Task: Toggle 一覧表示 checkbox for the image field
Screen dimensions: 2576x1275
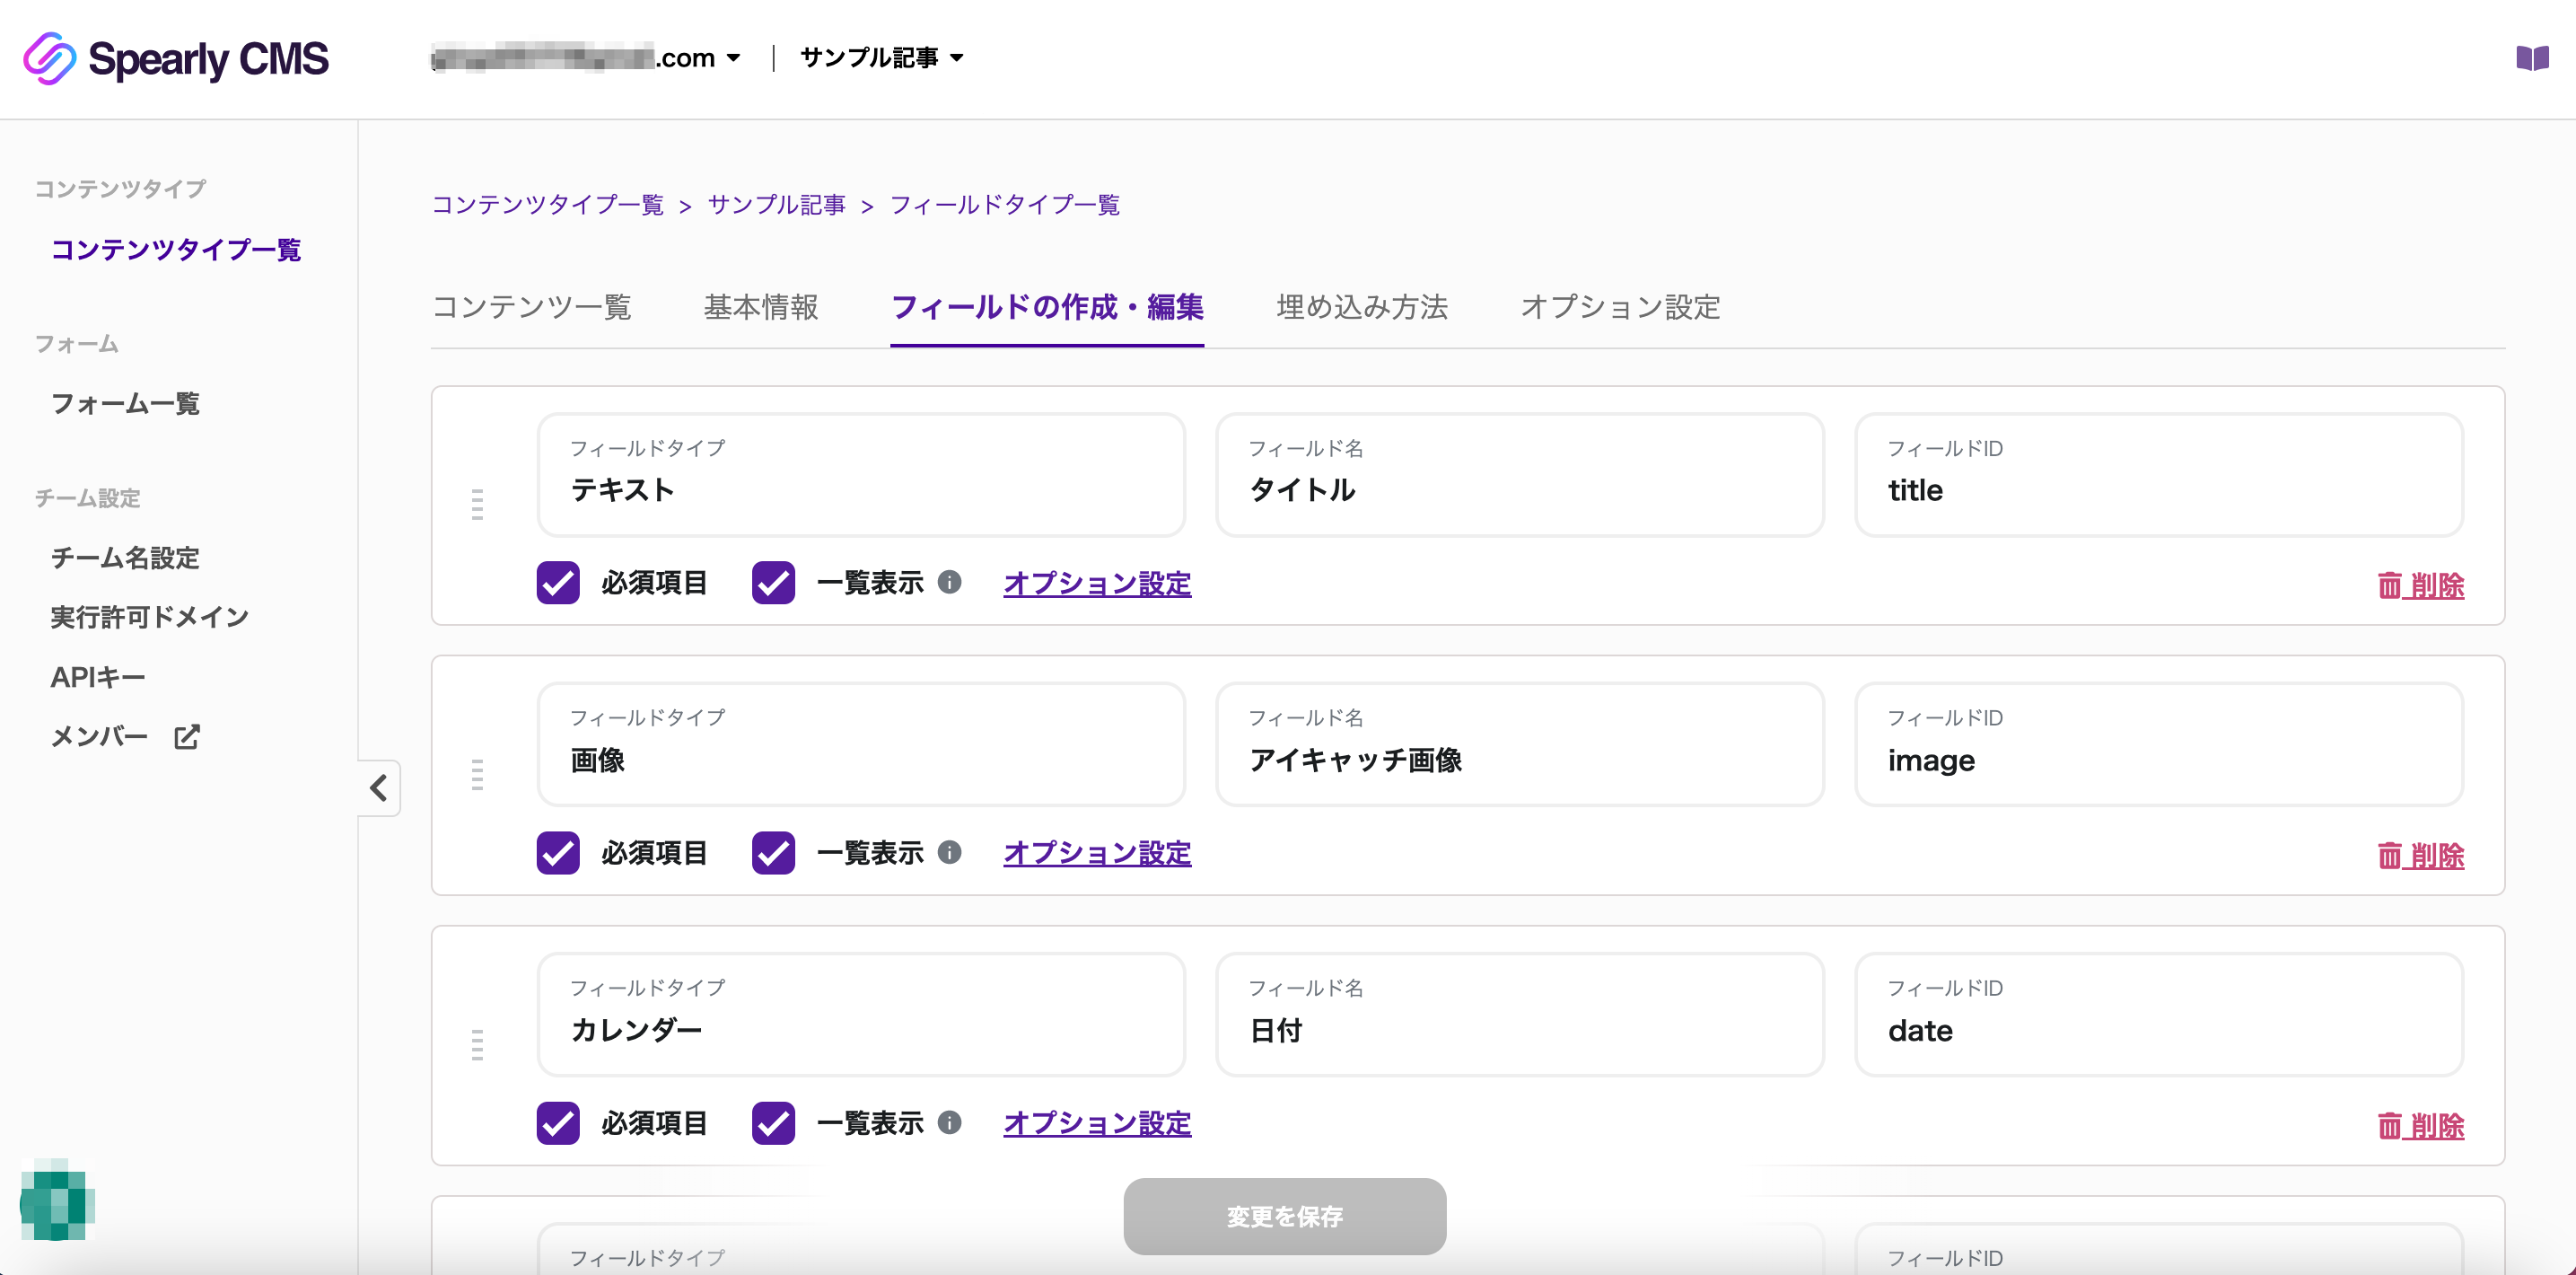Action: 773,852
